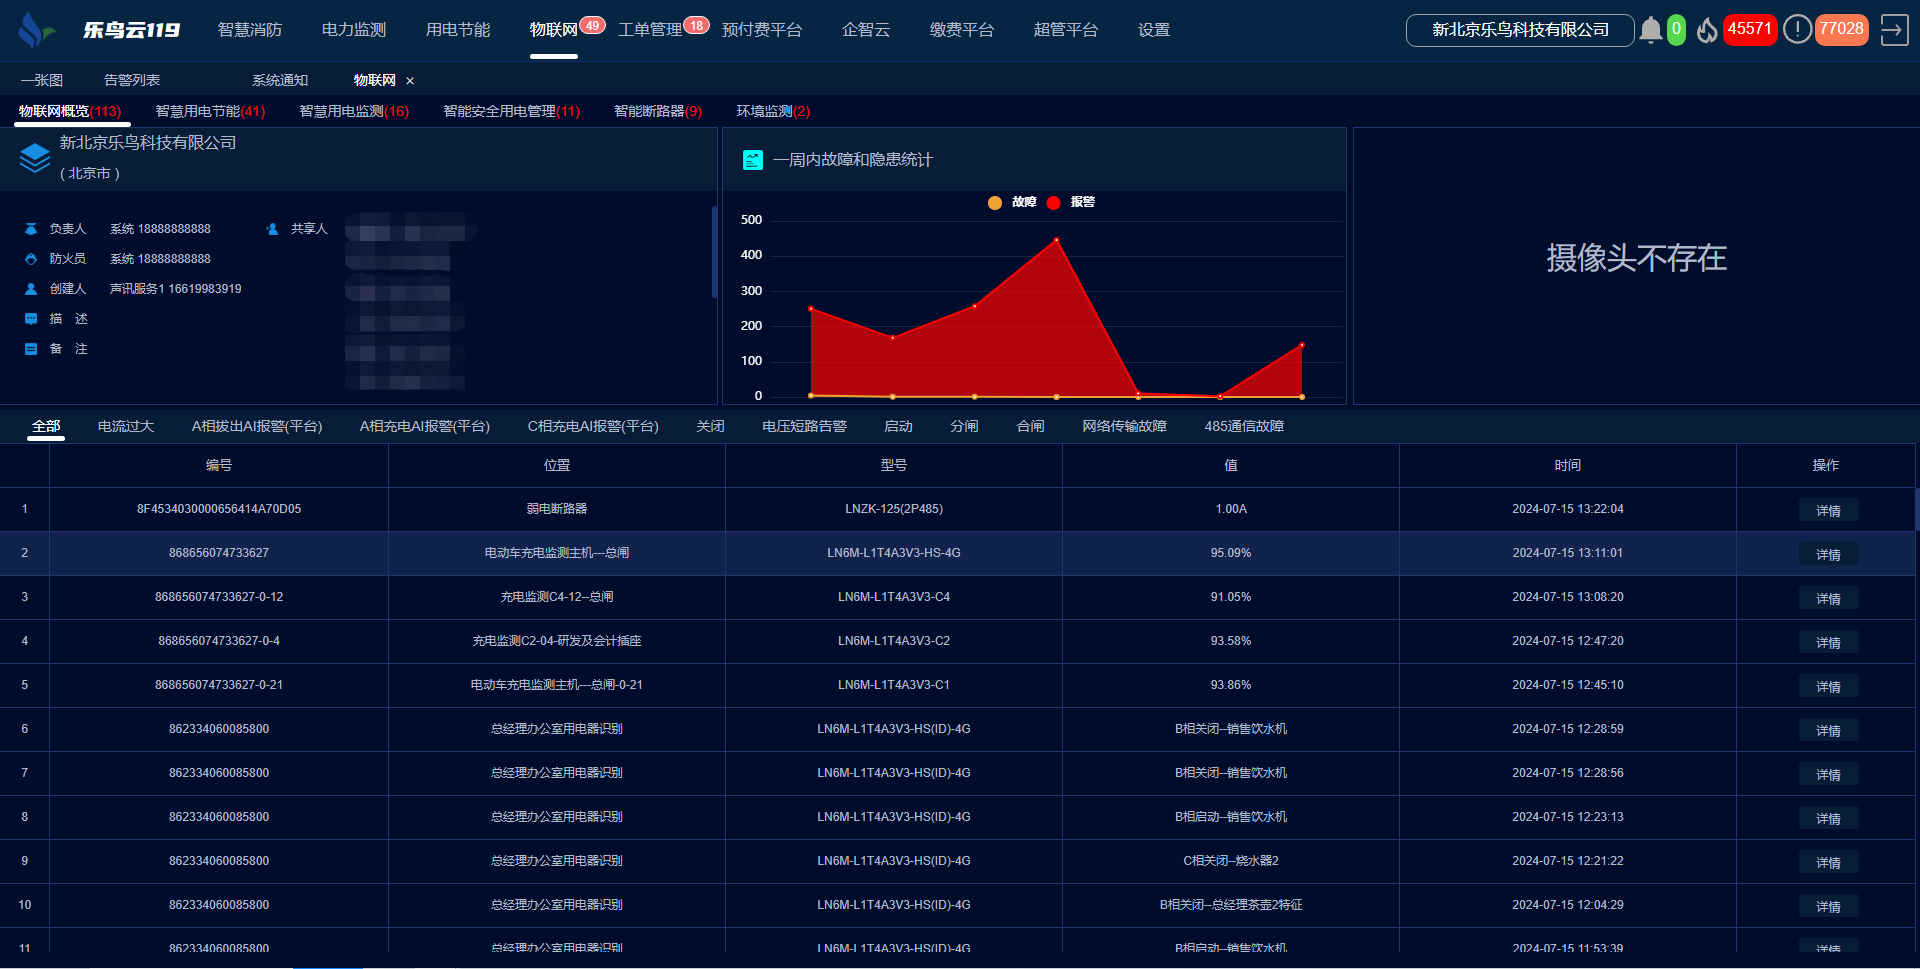
Task: Click the 乐鸟云119 logo icon
Action: point(36,30)
